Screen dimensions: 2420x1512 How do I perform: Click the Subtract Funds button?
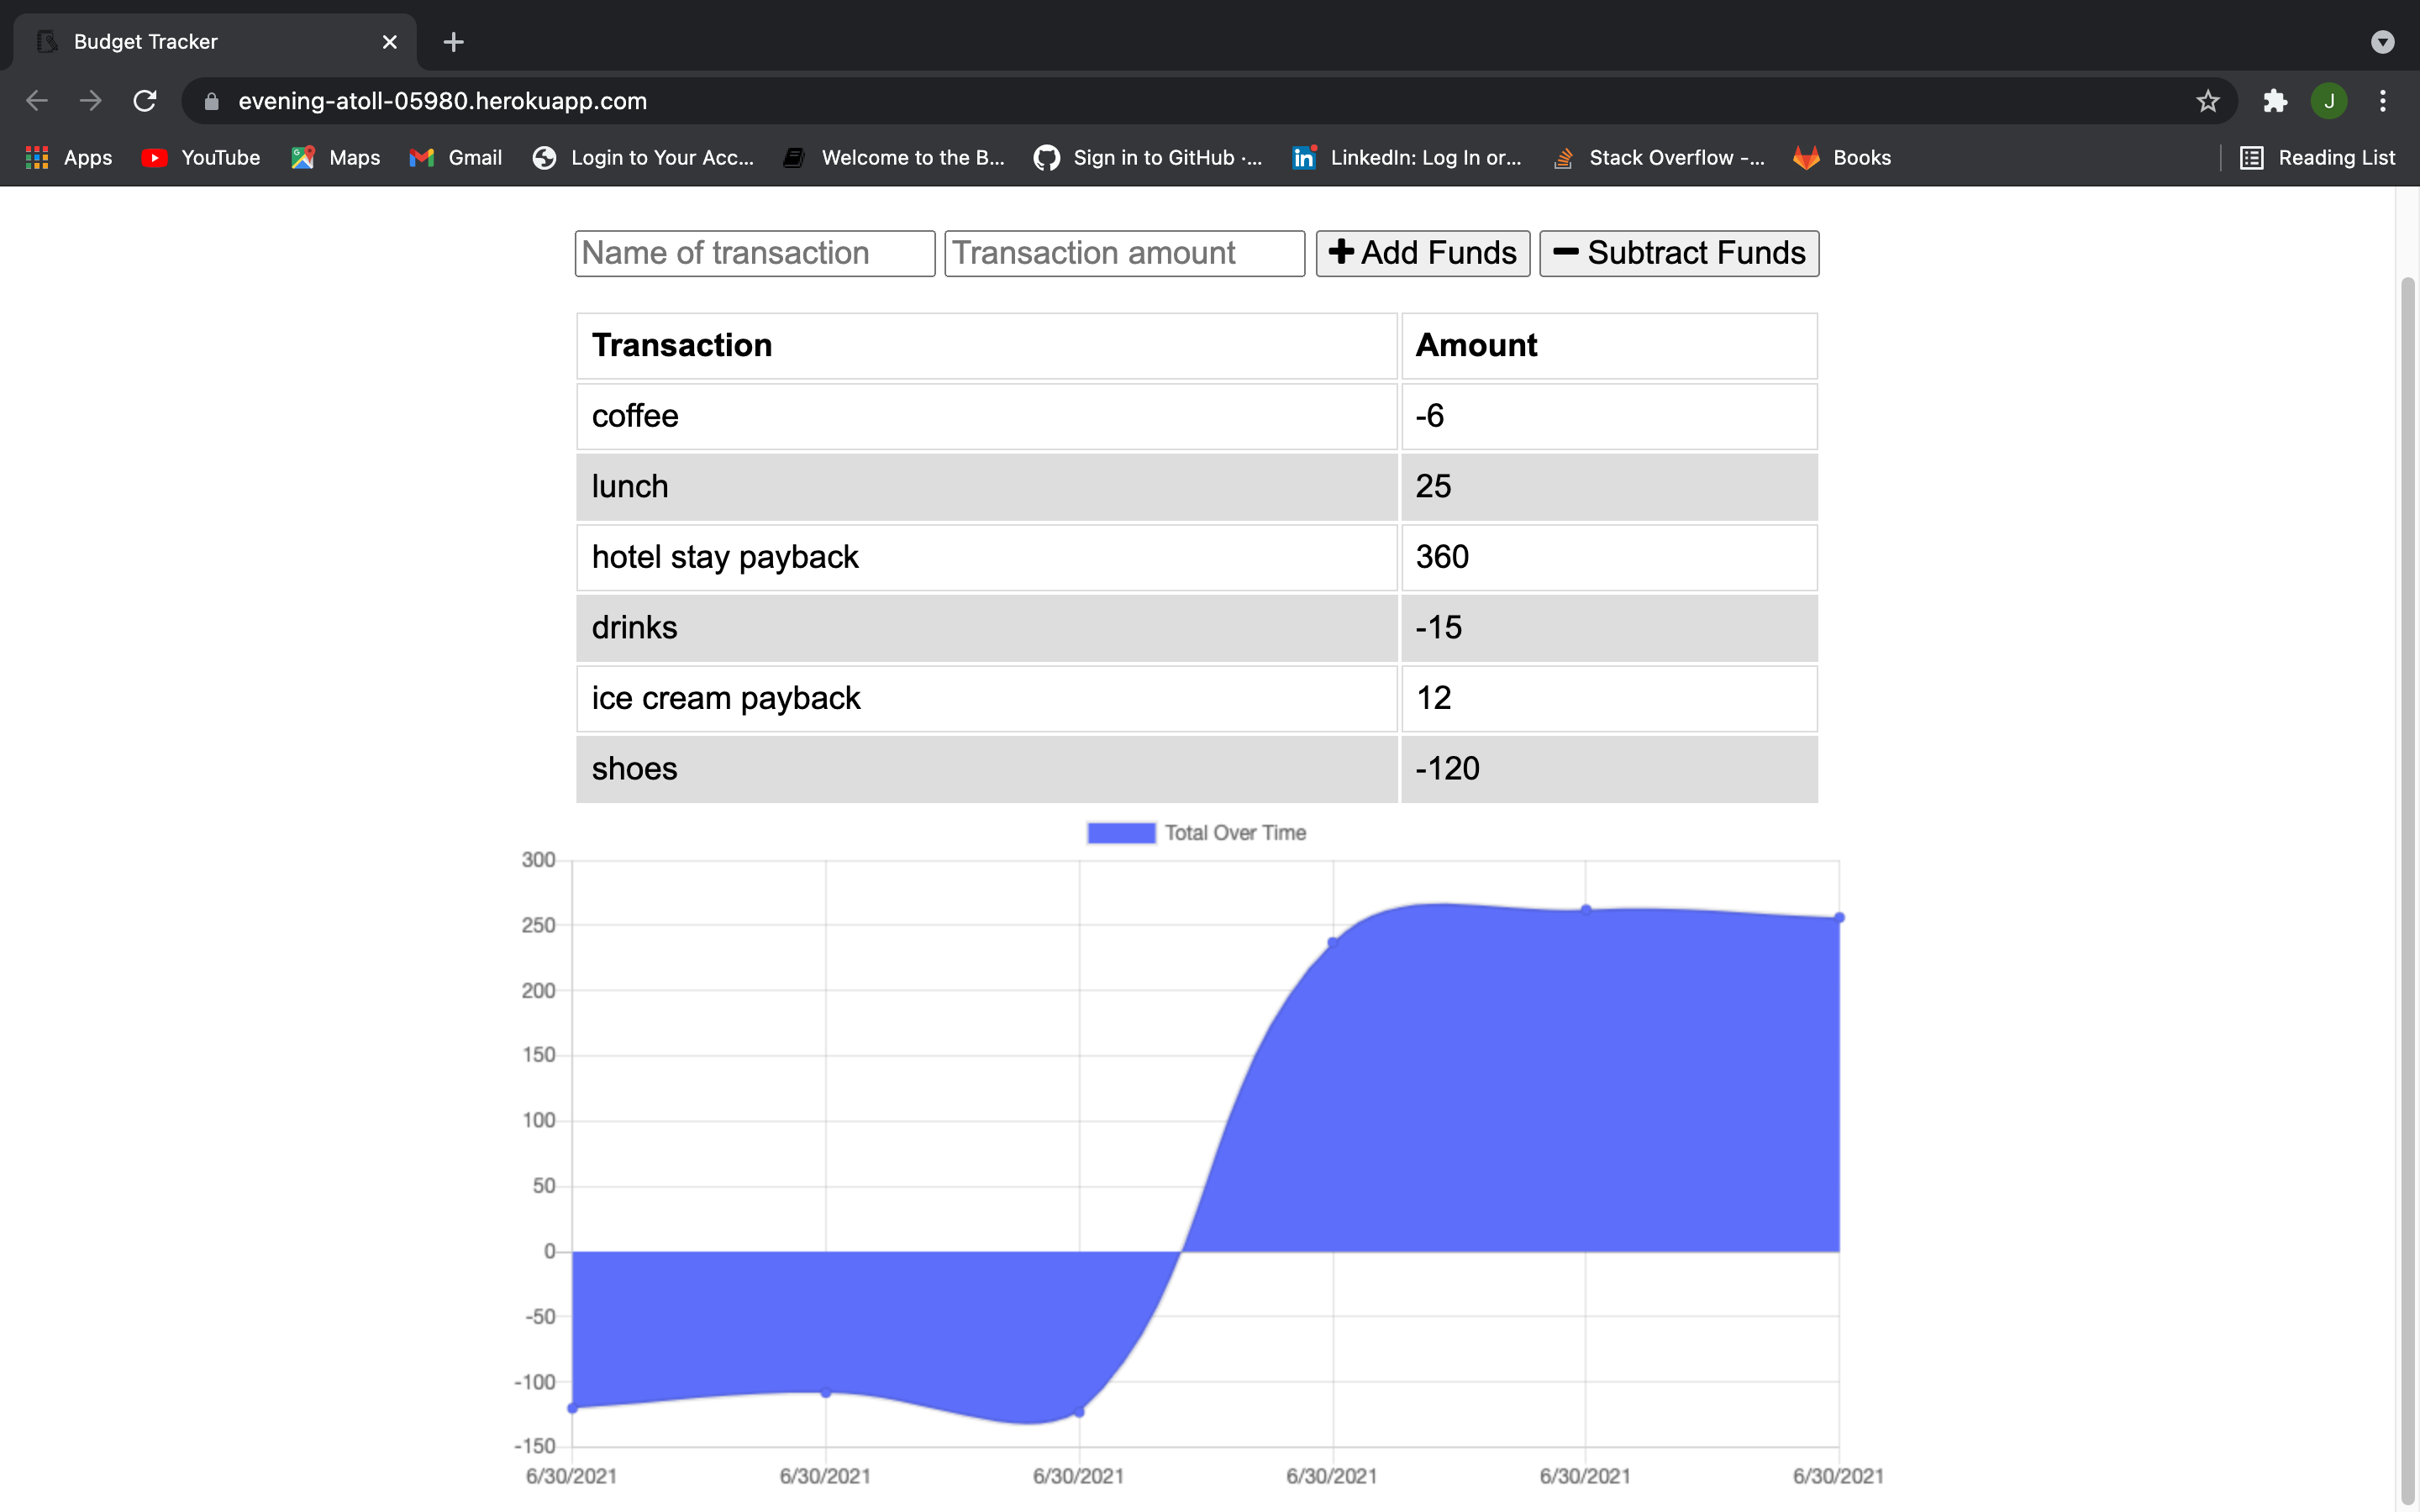click(1679, 253)
